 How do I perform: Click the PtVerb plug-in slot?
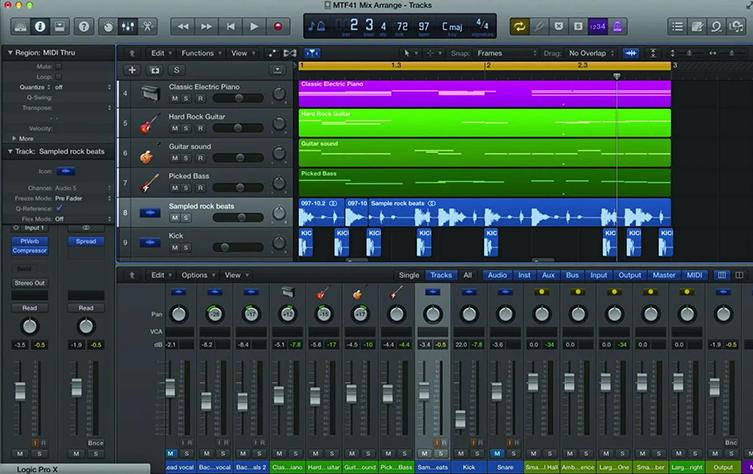pyautogui.click(x=30, y=241)
